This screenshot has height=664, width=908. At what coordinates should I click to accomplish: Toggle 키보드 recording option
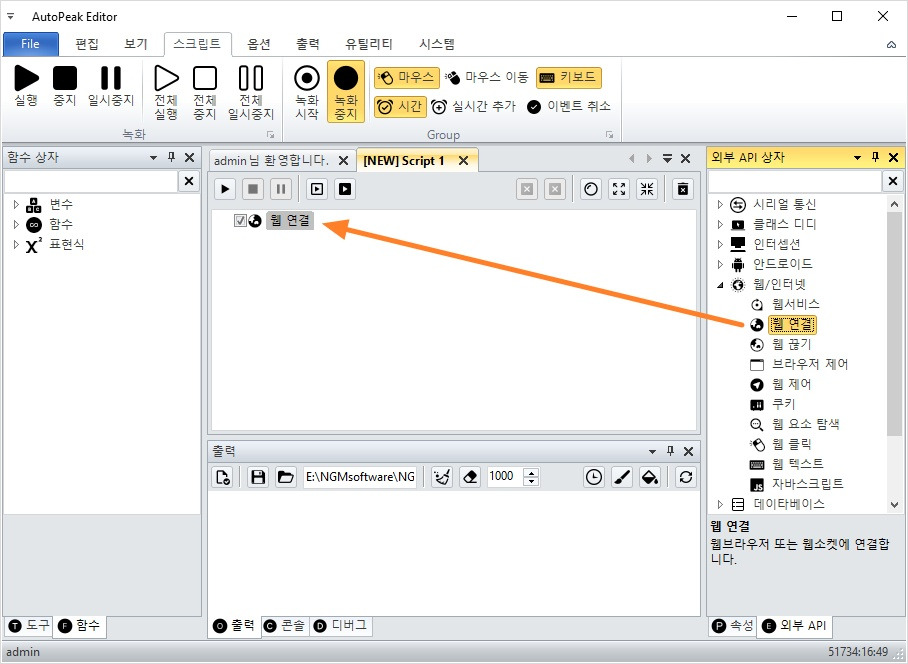coord(569,77)
